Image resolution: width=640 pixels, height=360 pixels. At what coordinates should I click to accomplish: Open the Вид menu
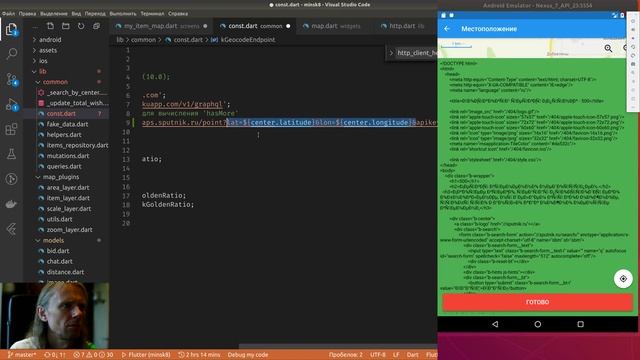pyautogui.click(x=76, y=13)
